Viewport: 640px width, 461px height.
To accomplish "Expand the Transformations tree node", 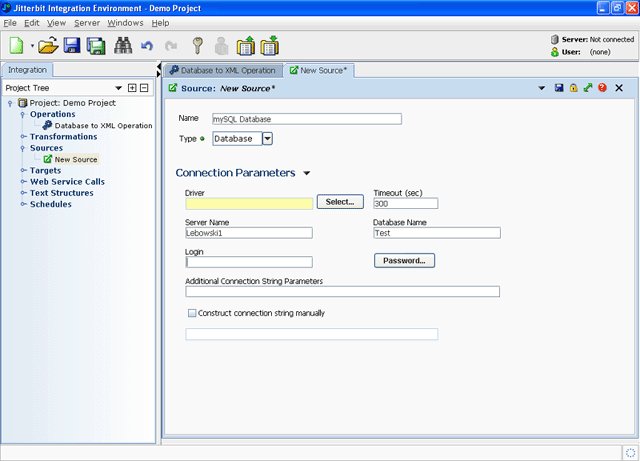I will (x=24, y=137).
